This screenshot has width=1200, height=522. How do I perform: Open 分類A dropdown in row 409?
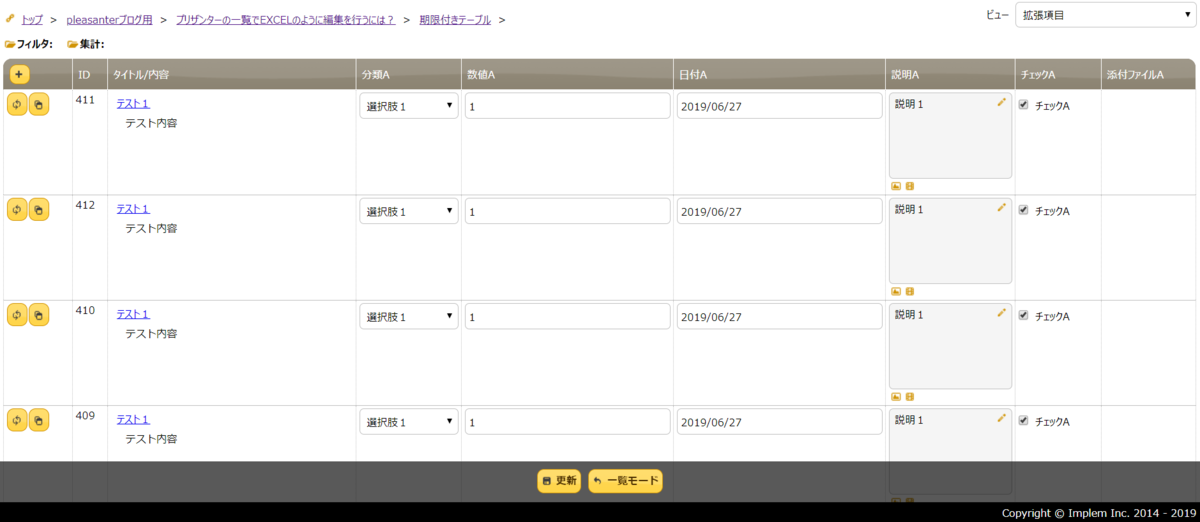tap(409, 422)
